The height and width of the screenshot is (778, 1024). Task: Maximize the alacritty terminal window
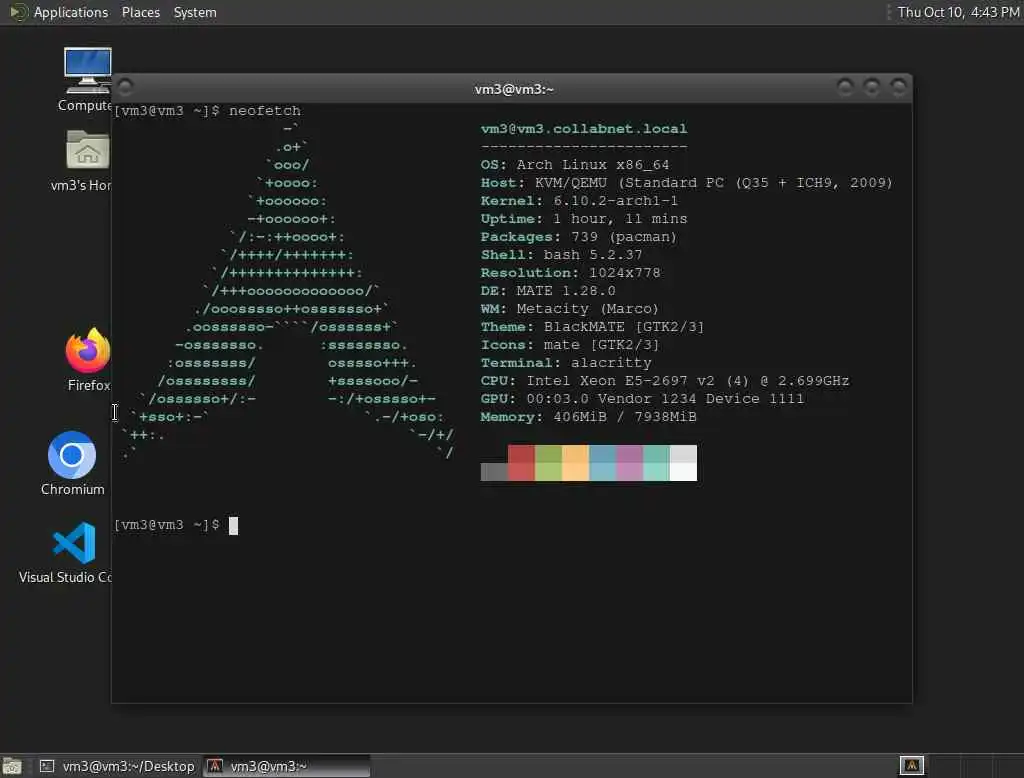[872, 87]
